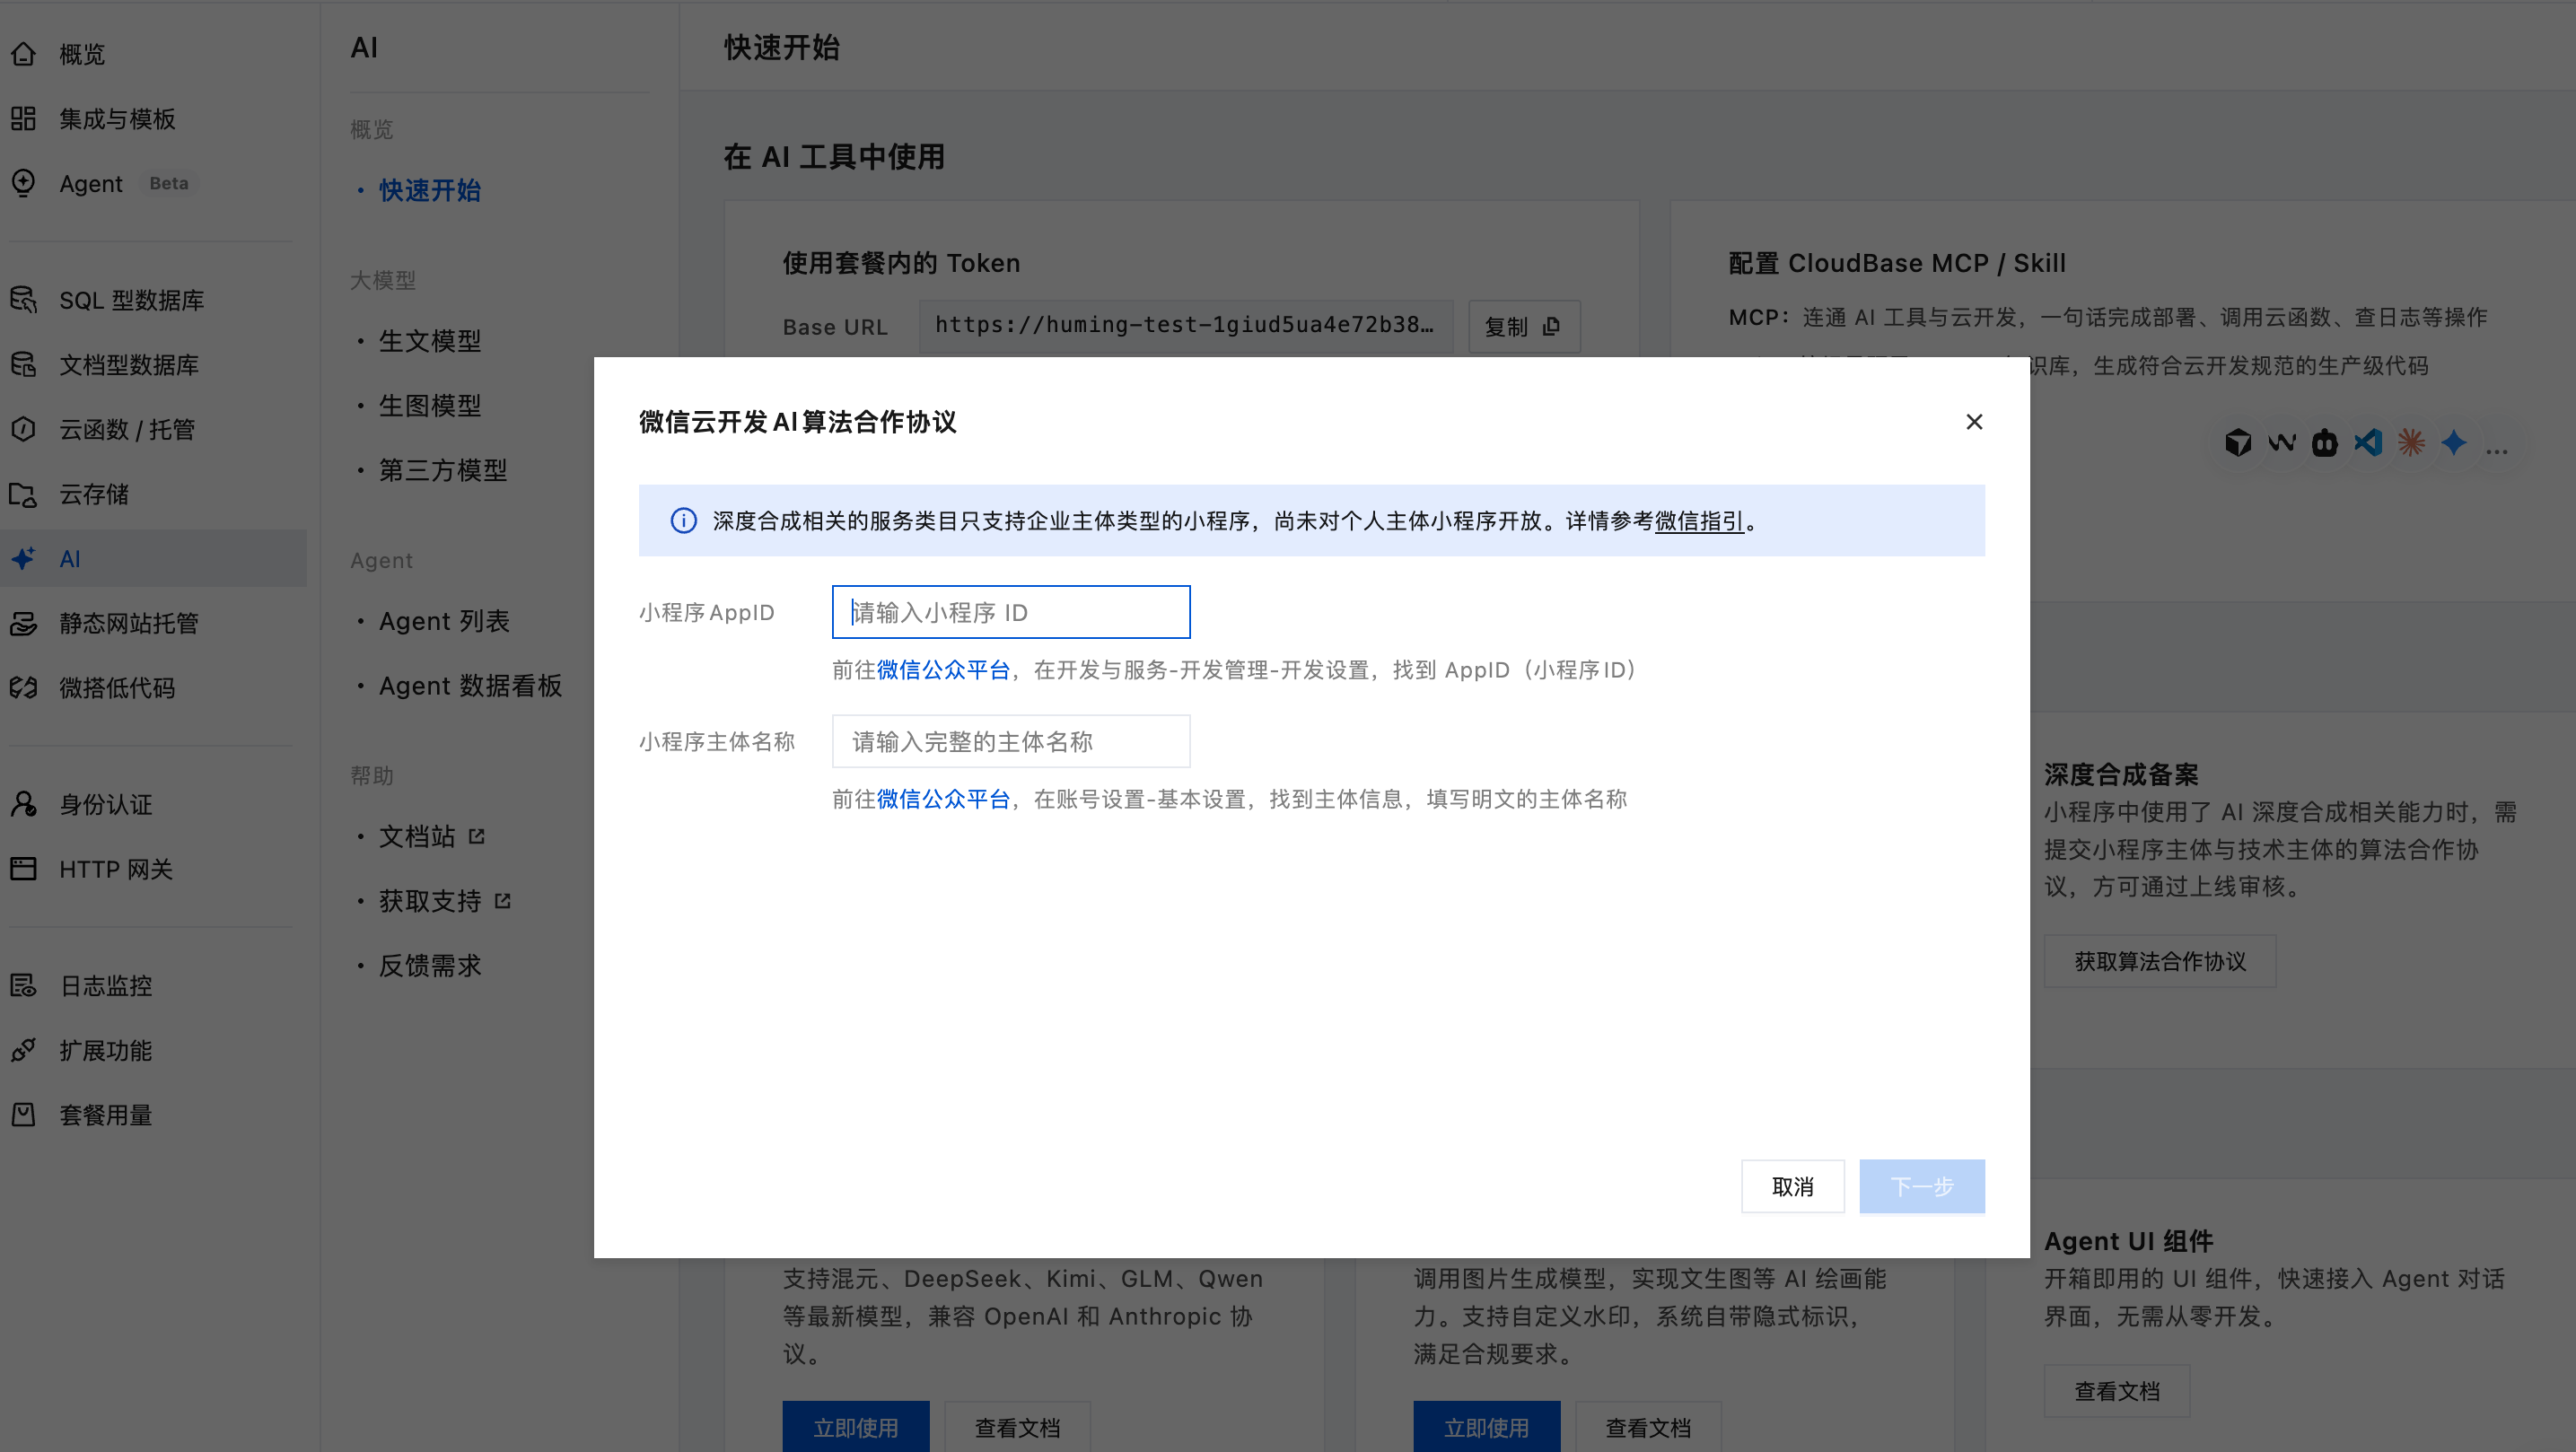The image size is (2576, 1452).
Task: Open 微信公众平台 link under 主体名称 field
Action: click(x=943, y=799)
